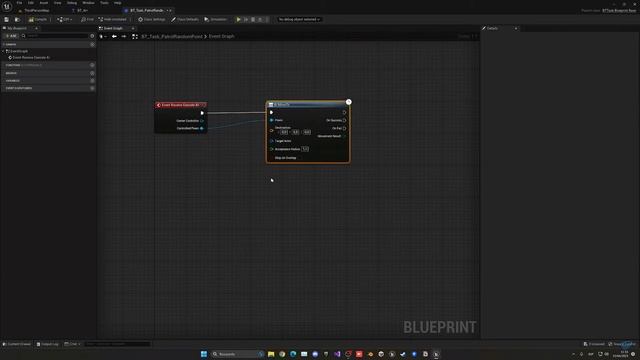
Task: Open the Help menu
Action: pyautogui.click(x=118, y=3)
